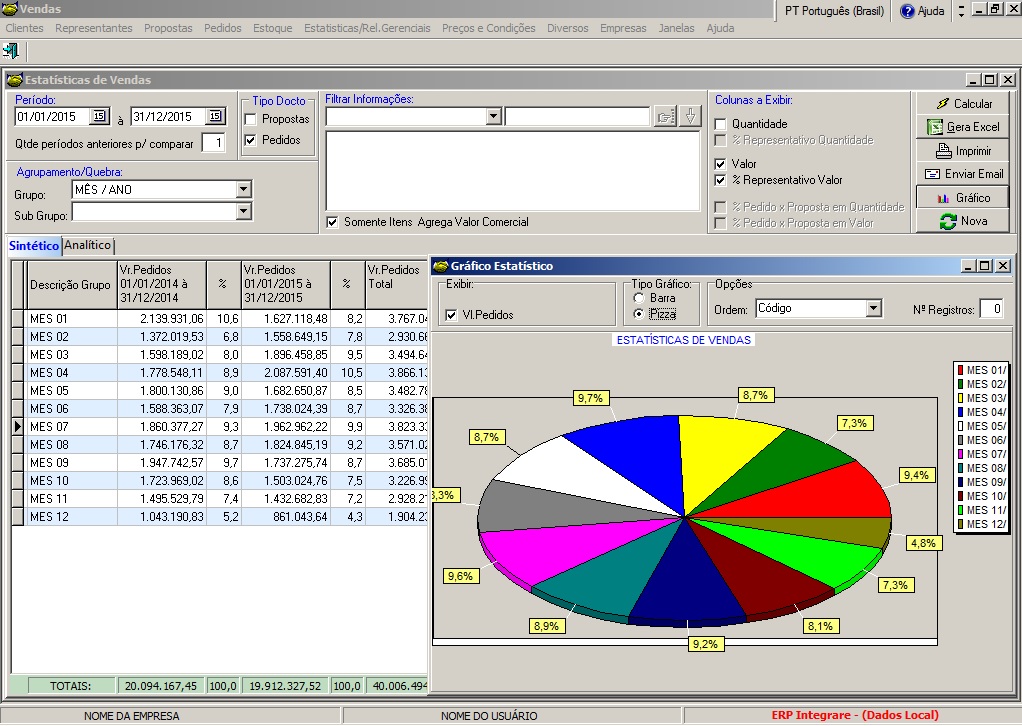Click the Gera Excel button
Image resolution: width=1022 pixels, height=726 pixels.
click(962, 127)
